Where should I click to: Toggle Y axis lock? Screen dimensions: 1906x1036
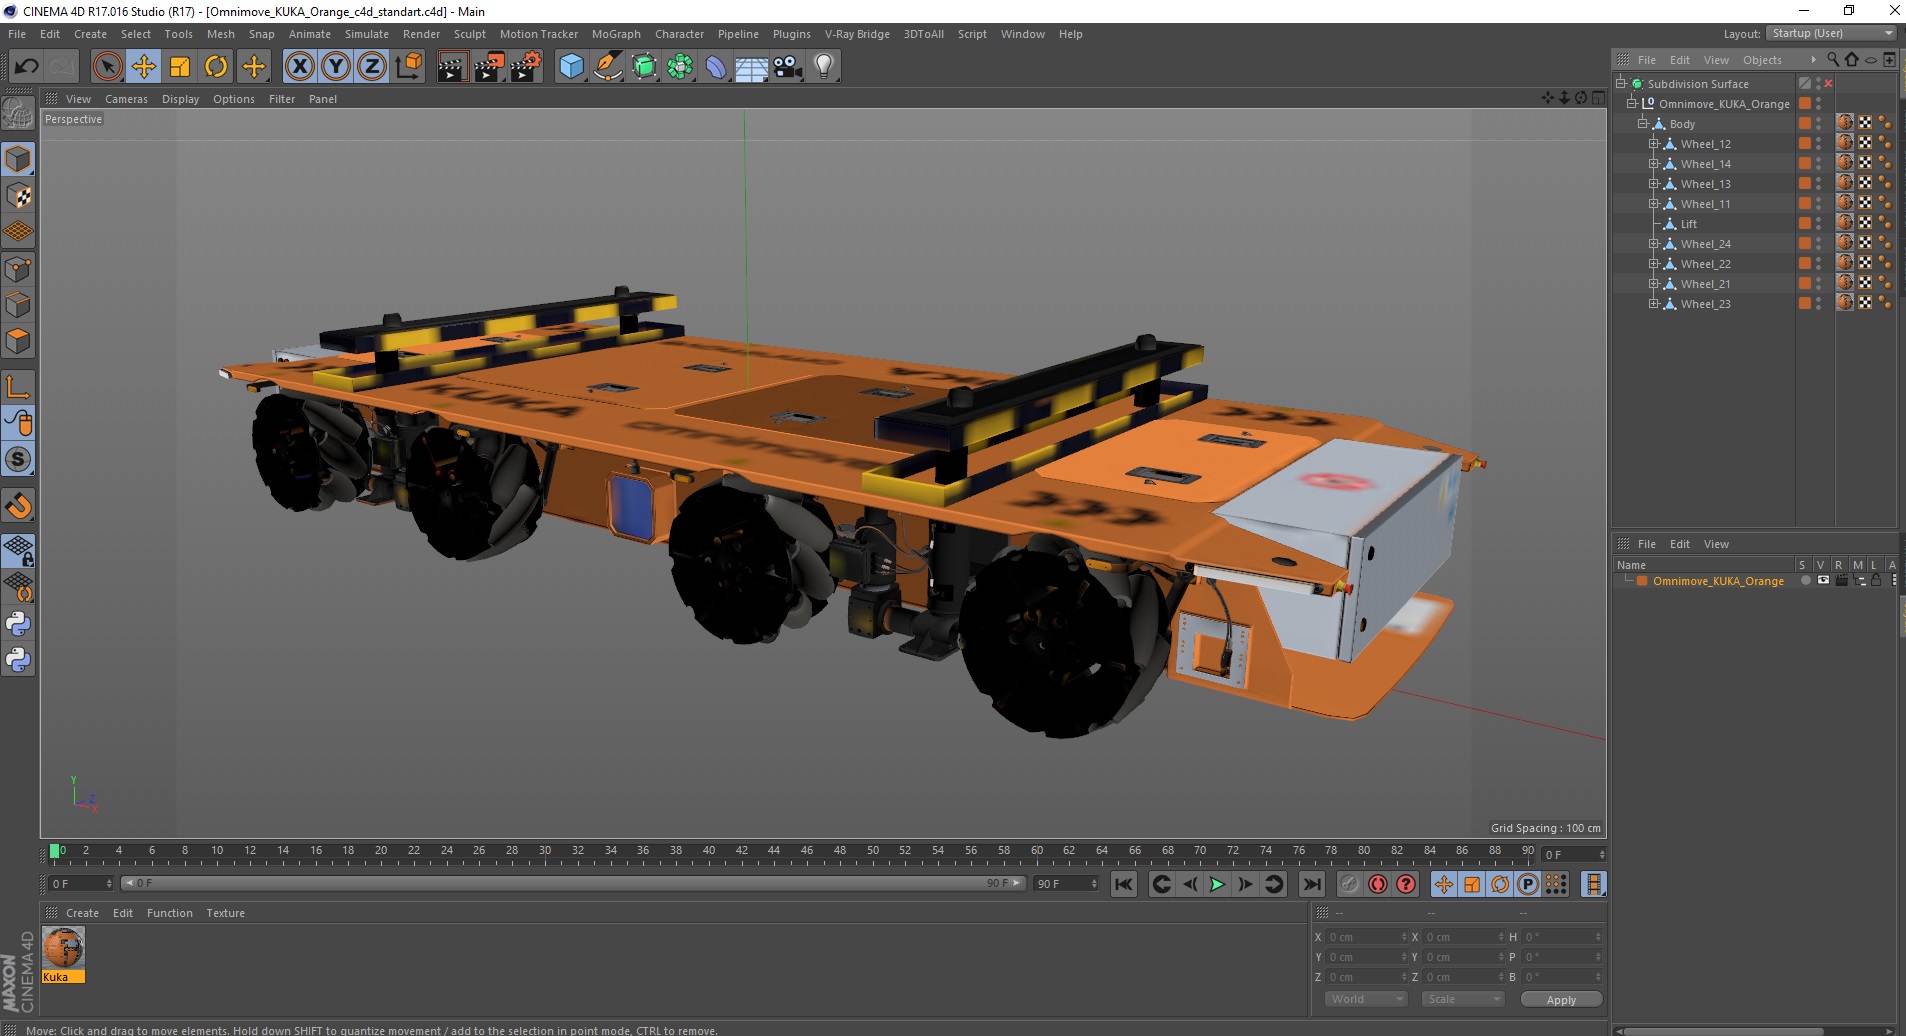336,67
